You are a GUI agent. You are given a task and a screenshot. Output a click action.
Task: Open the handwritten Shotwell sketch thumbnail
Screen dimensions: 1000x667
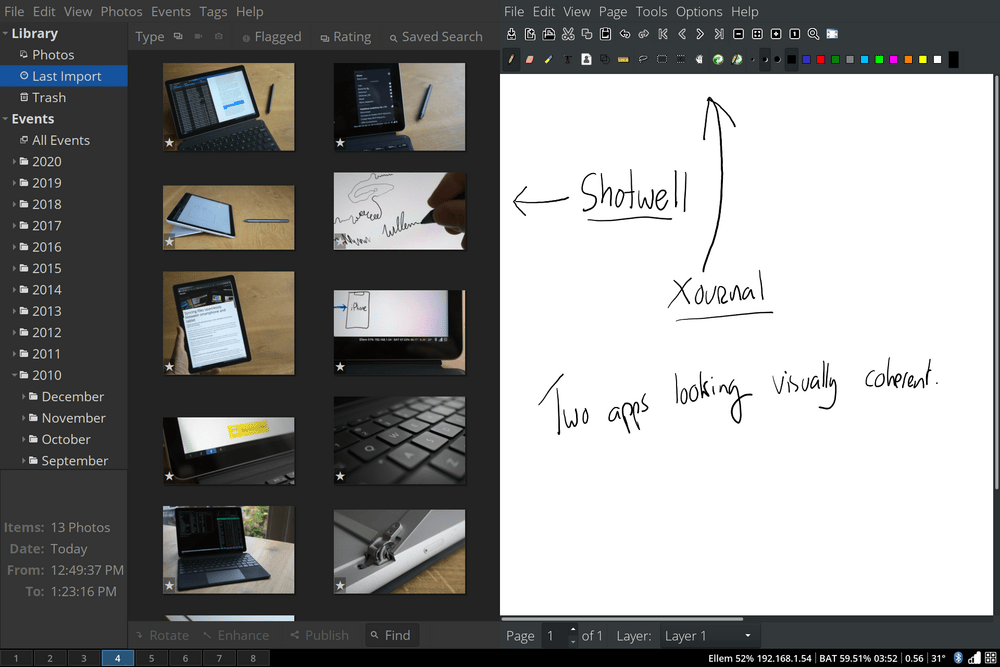pyautogui.click(x=399, y=211)
